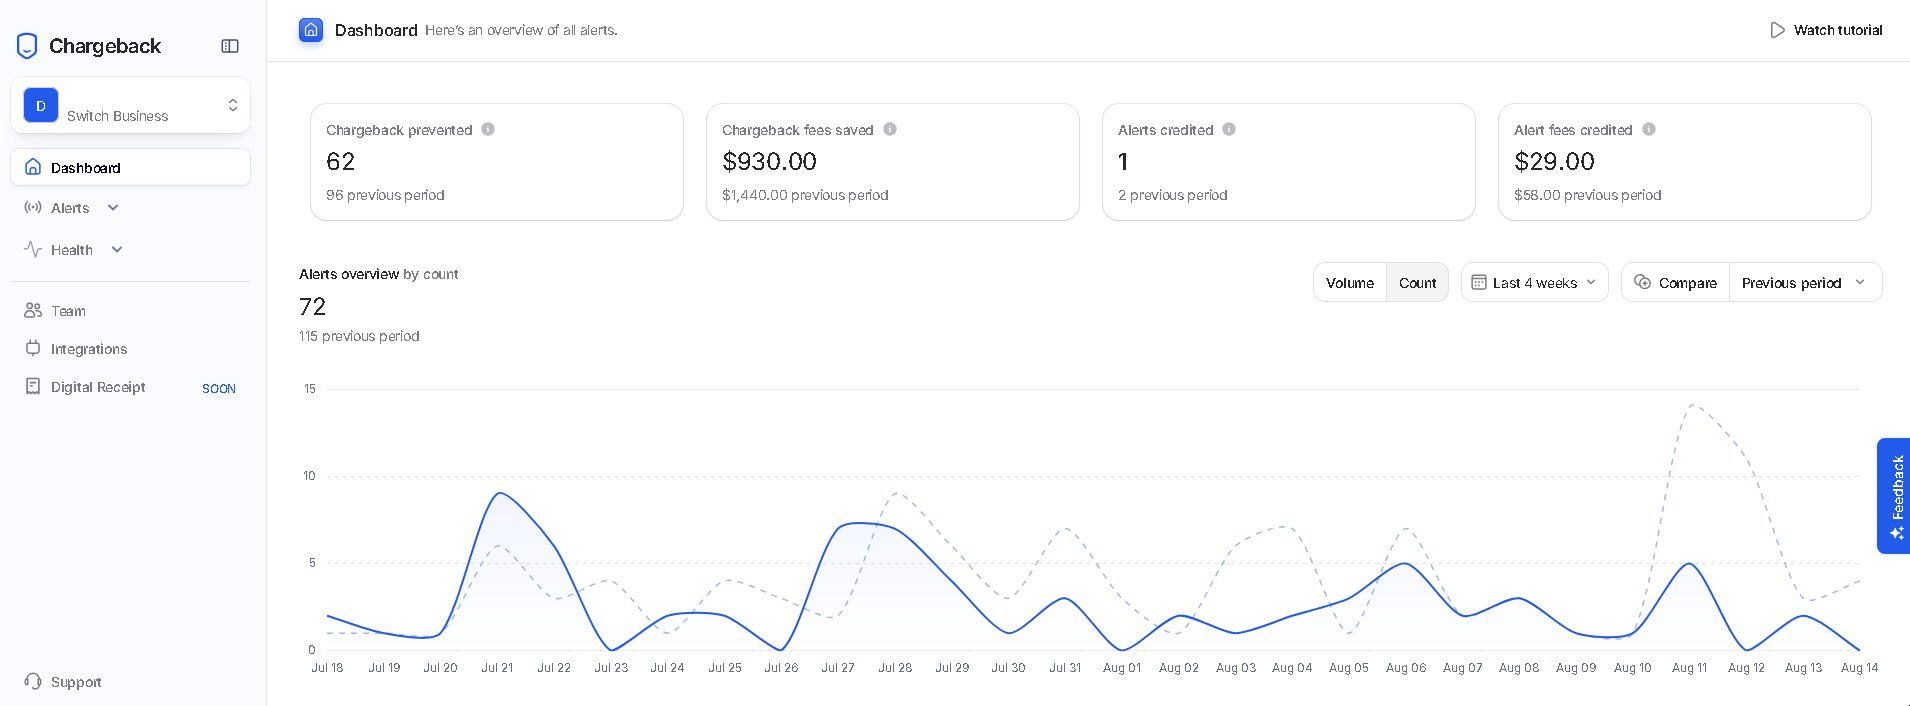Click the 115 previous period text
The width and height of the screenshot is (1910, 706).
click(x=359, y=336)
